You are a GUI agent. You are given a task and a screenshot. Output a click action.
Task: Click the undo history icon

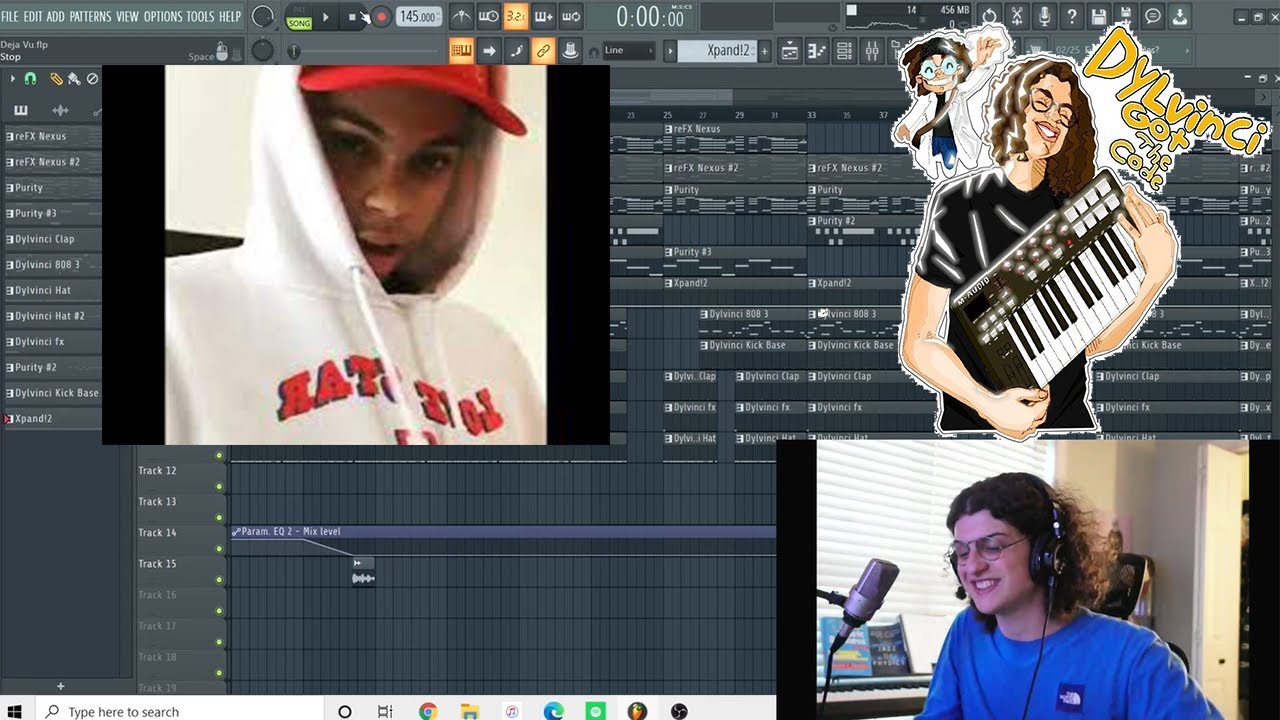pos(989,17)
